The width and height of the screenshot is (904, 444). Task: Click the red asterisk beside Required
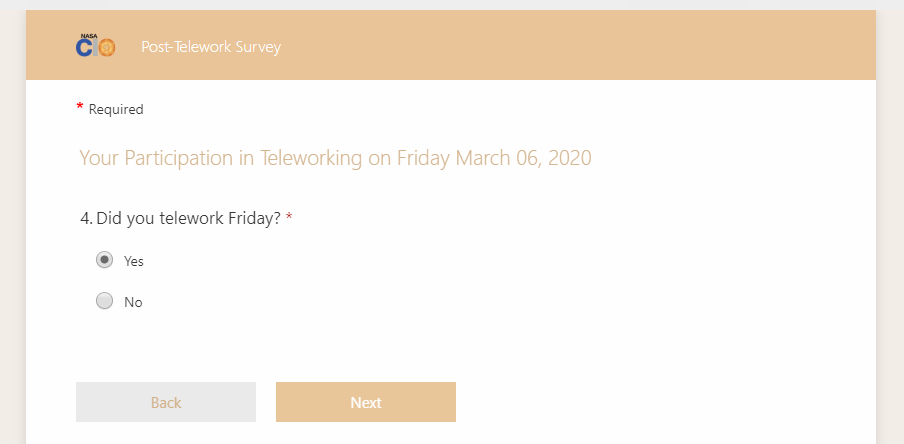pyautogui.click(x=80, y=107)
